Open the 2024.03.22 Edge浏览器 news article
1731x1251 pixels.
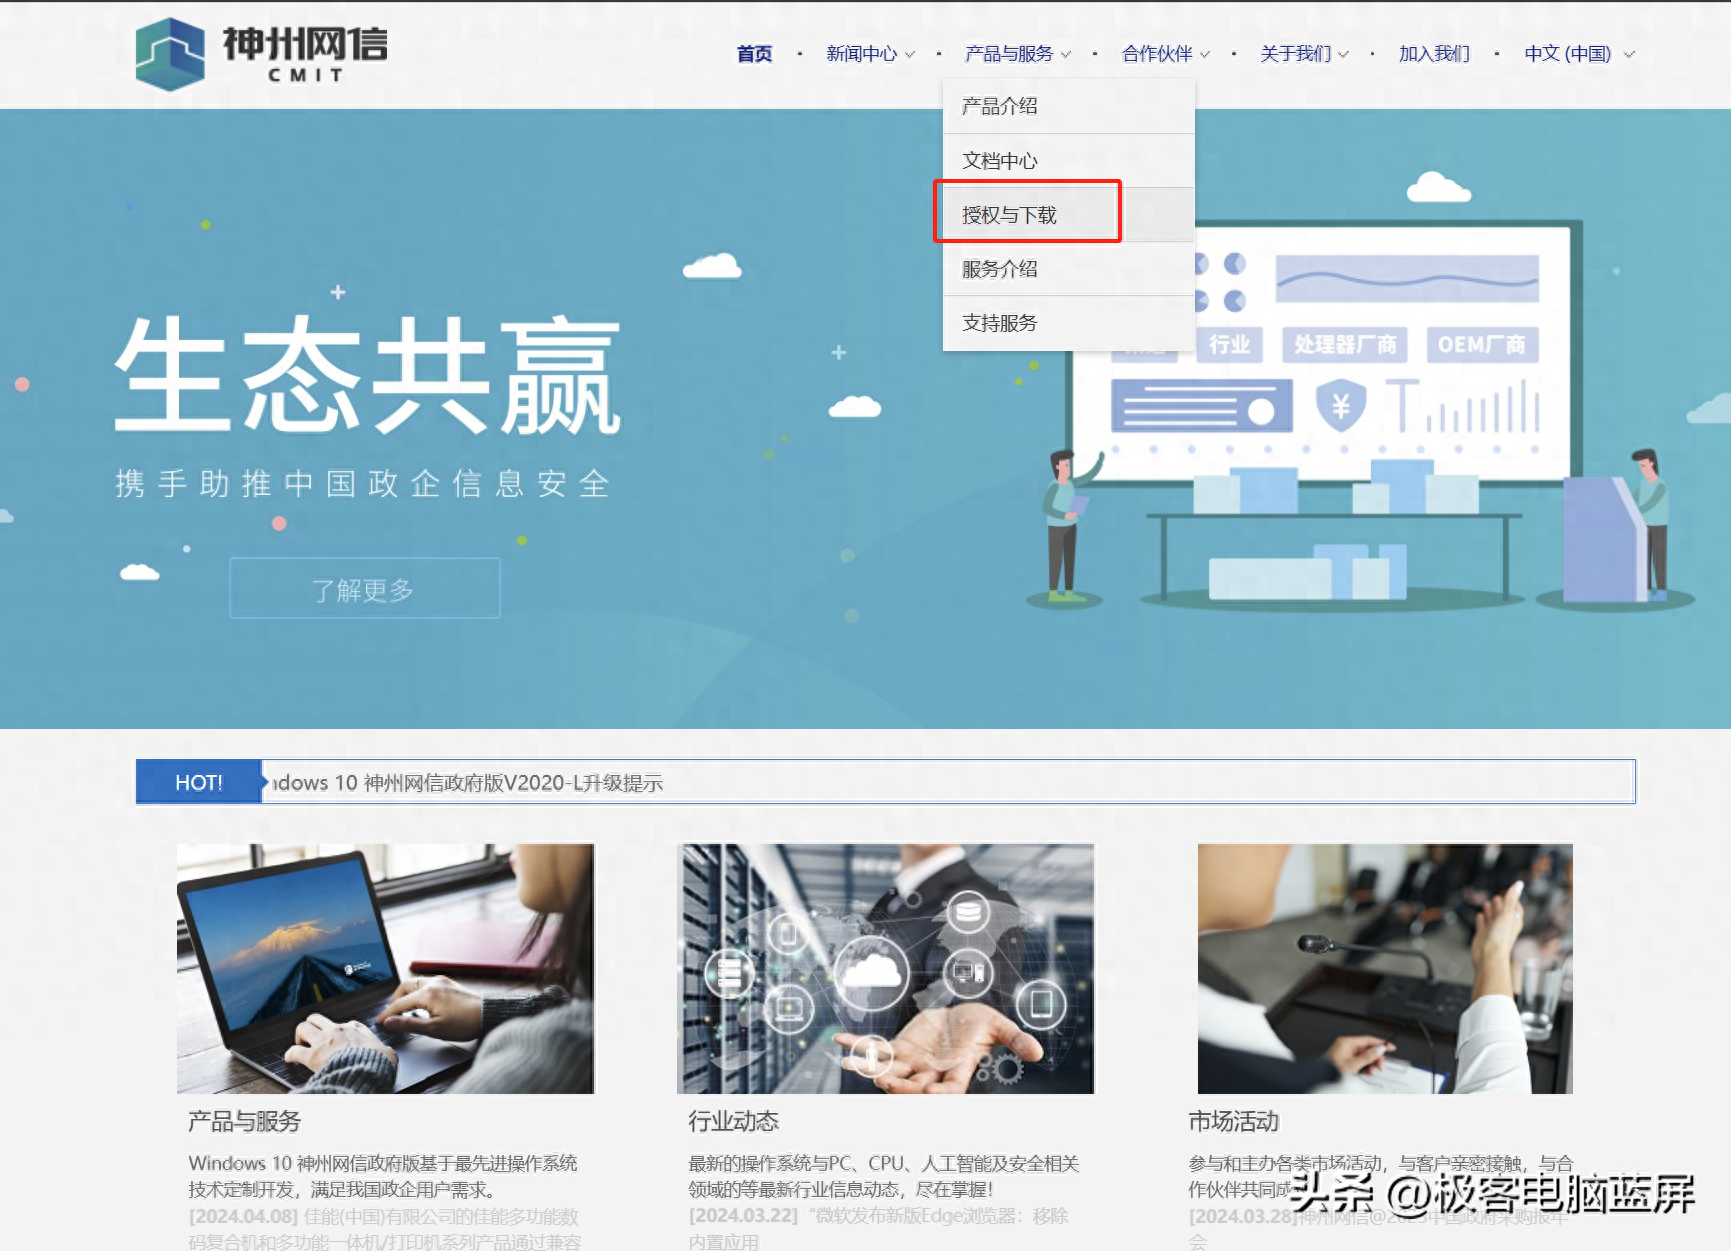click(878, 1229)
